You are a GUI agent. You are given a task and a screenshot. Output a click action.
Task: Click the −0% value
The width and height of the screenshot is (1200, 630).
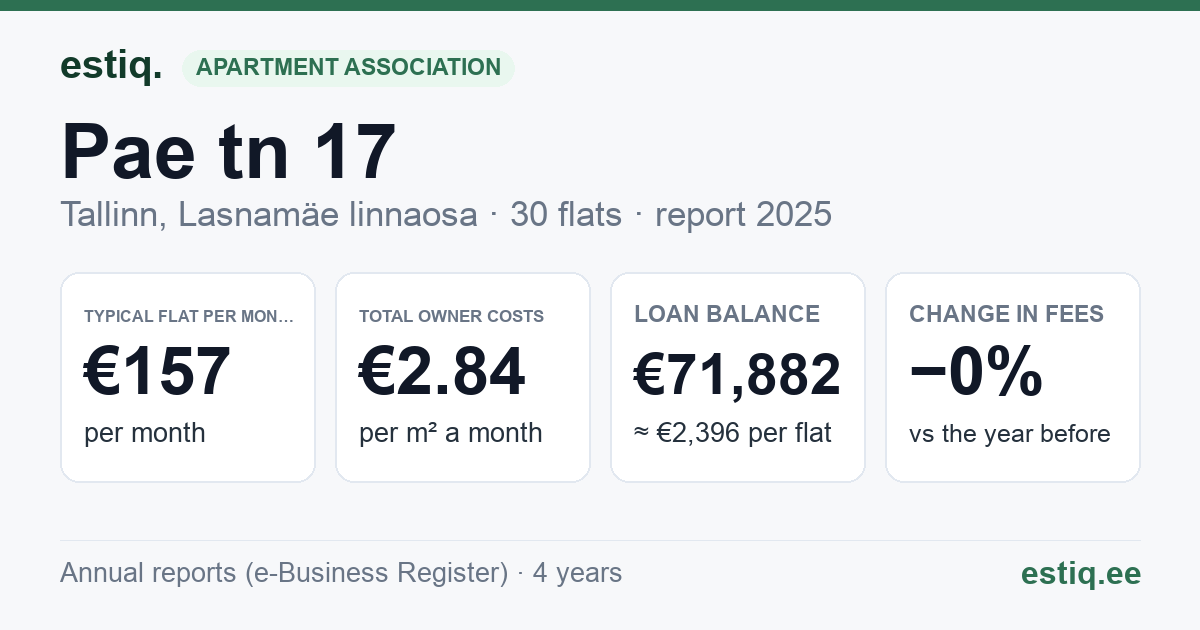pyautogui.click(x=976, y=373)
